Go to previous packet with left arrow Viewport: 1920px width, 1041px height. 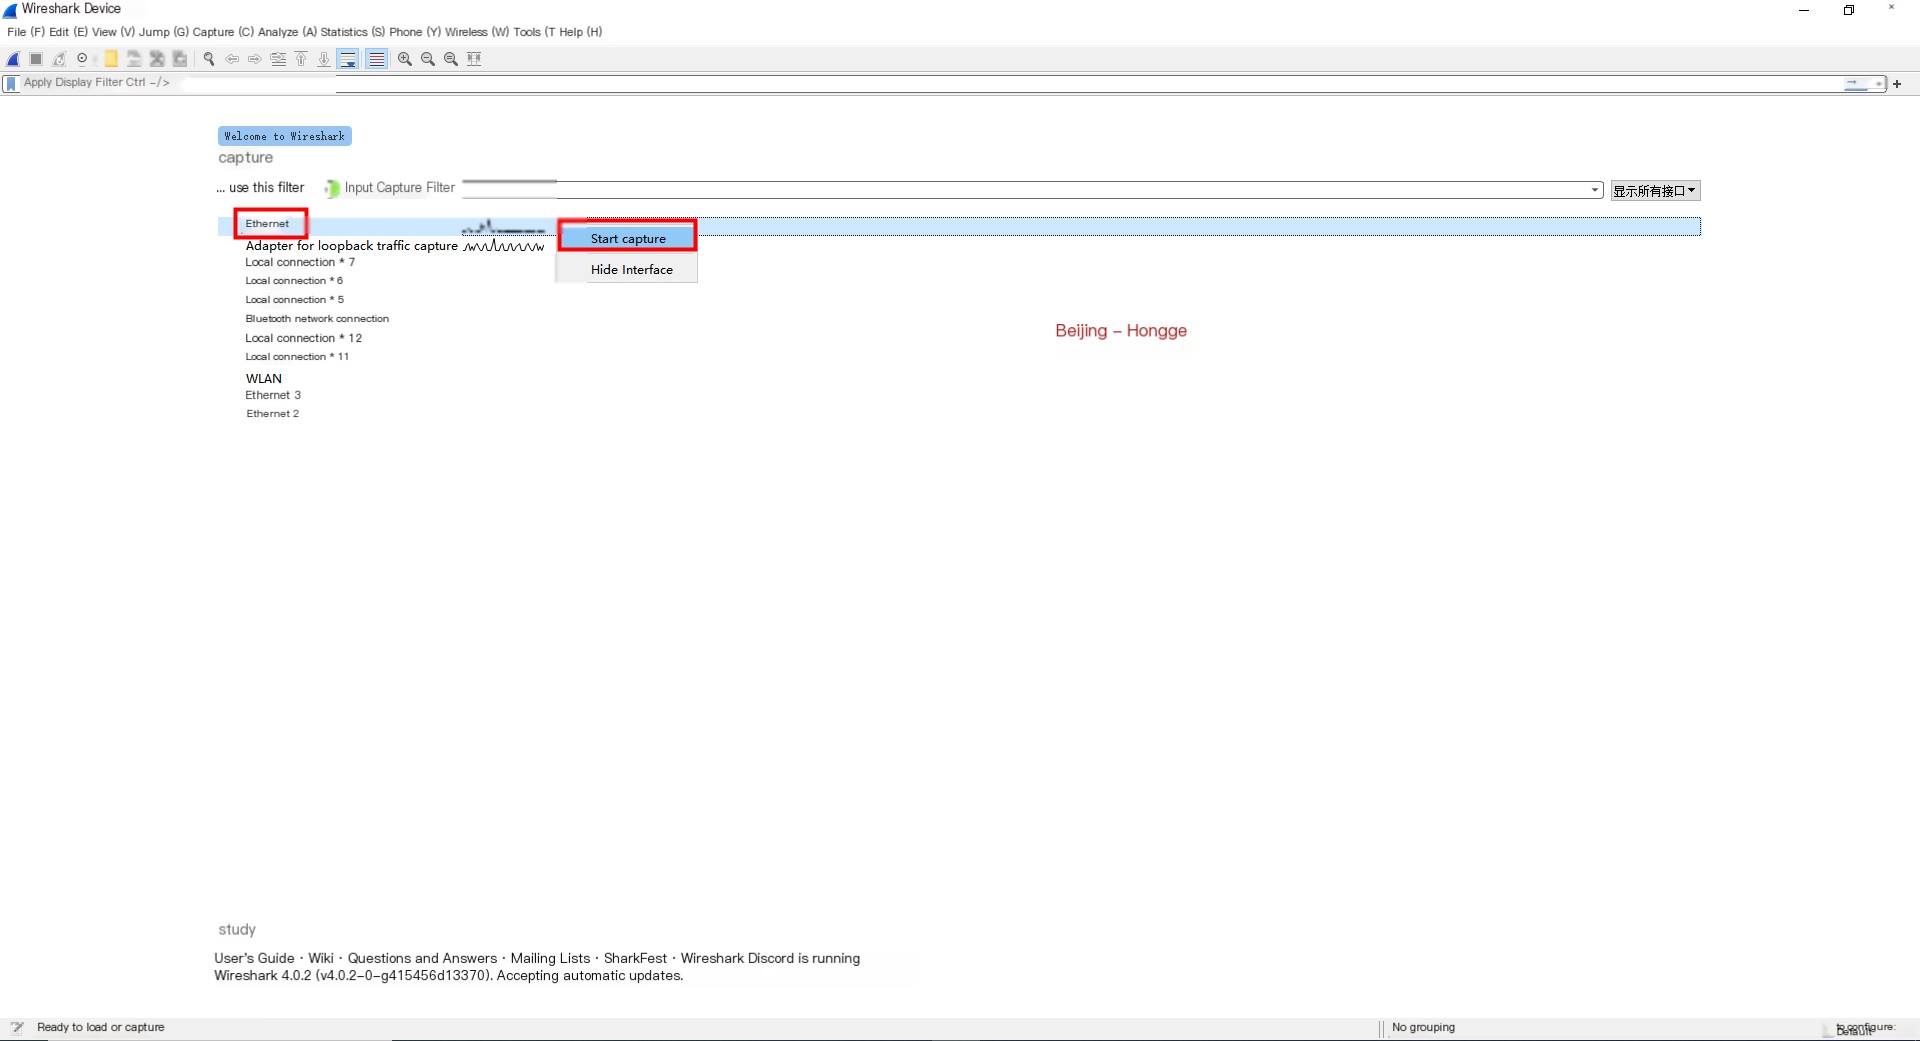232,59
